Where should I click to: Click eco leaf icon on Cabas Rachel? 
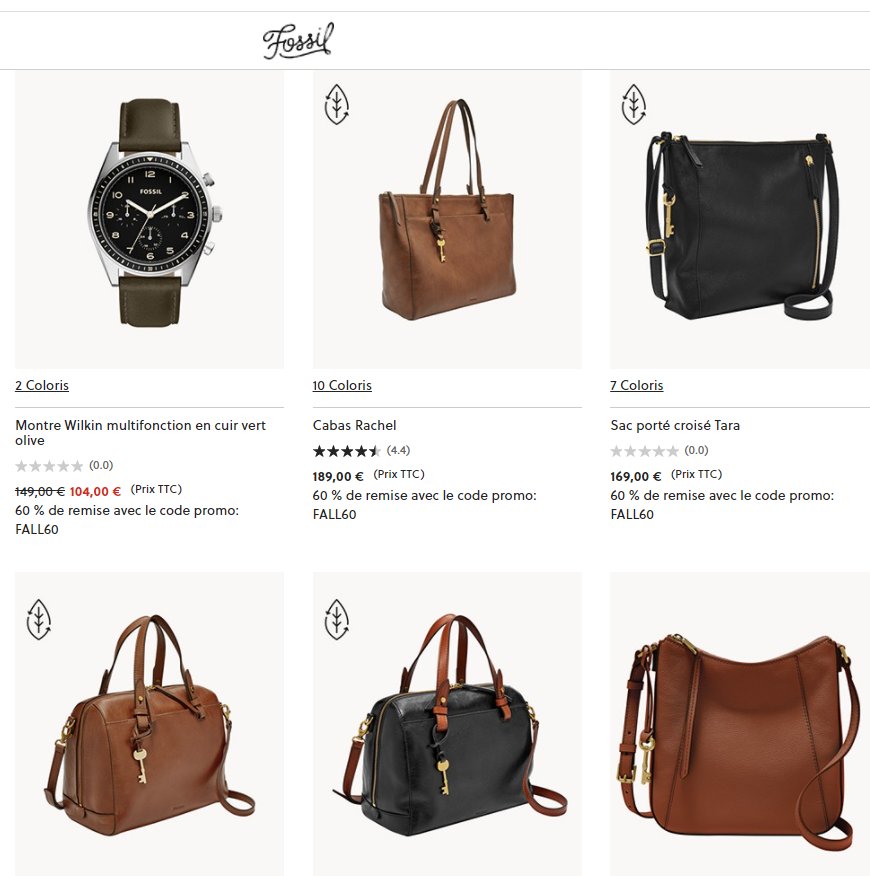click(x=336, y=104)
